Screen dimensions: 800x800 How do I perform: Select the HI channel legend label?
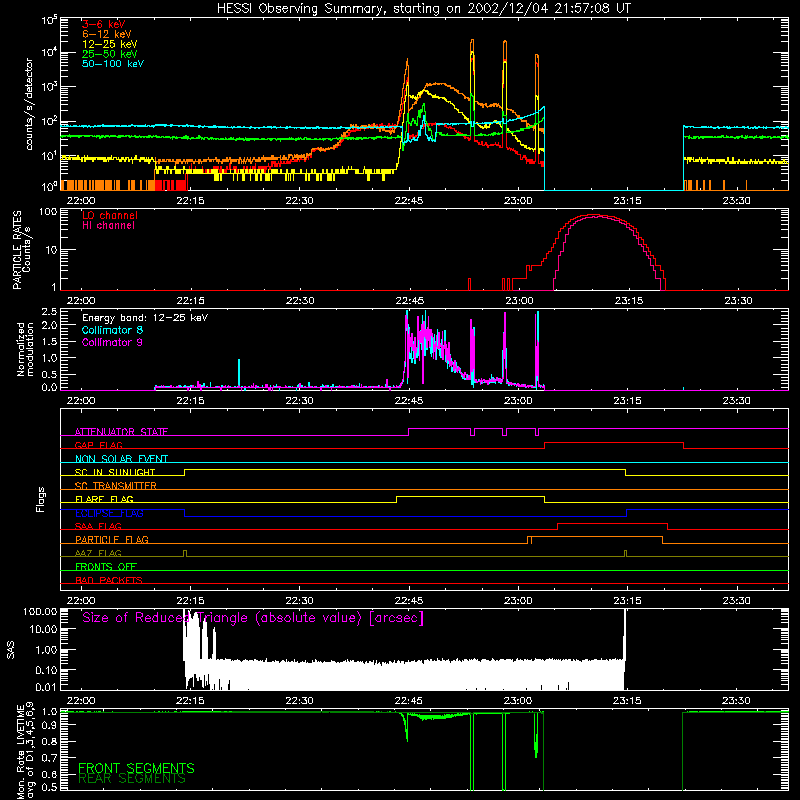[x=108, y=226]
